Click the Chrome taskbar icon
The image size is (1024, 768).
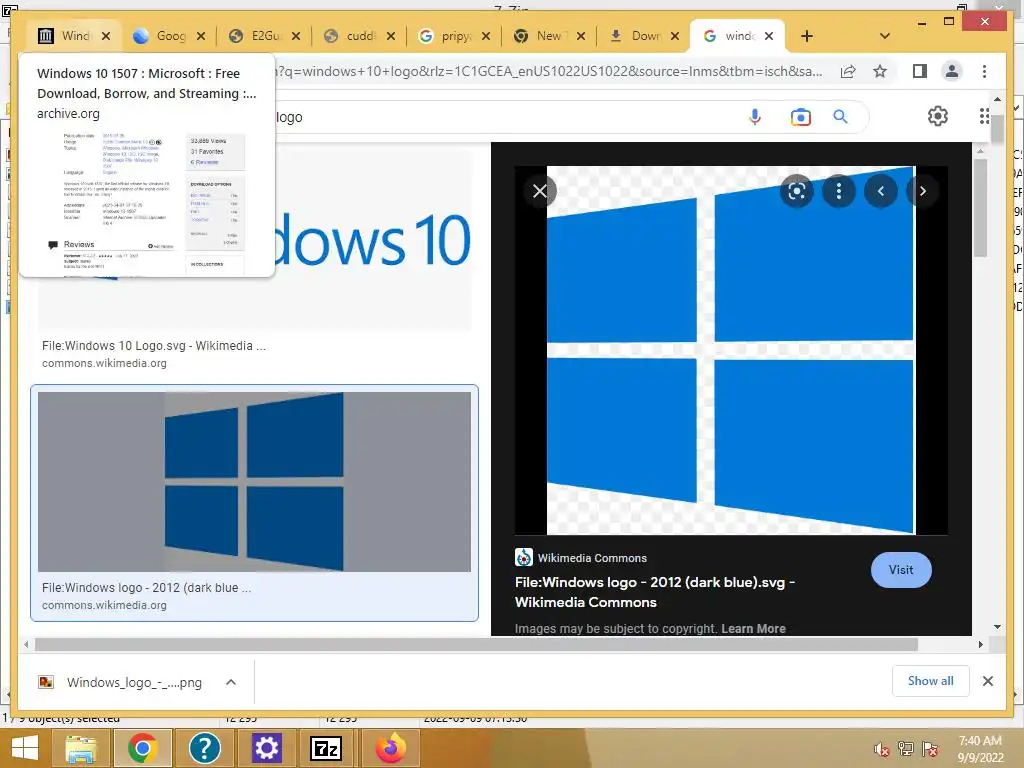click(x=142, y=748)
